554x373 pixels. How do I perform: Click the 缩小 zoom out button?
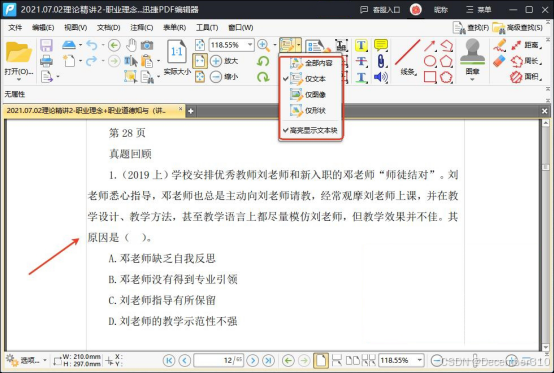coord(224,77)
